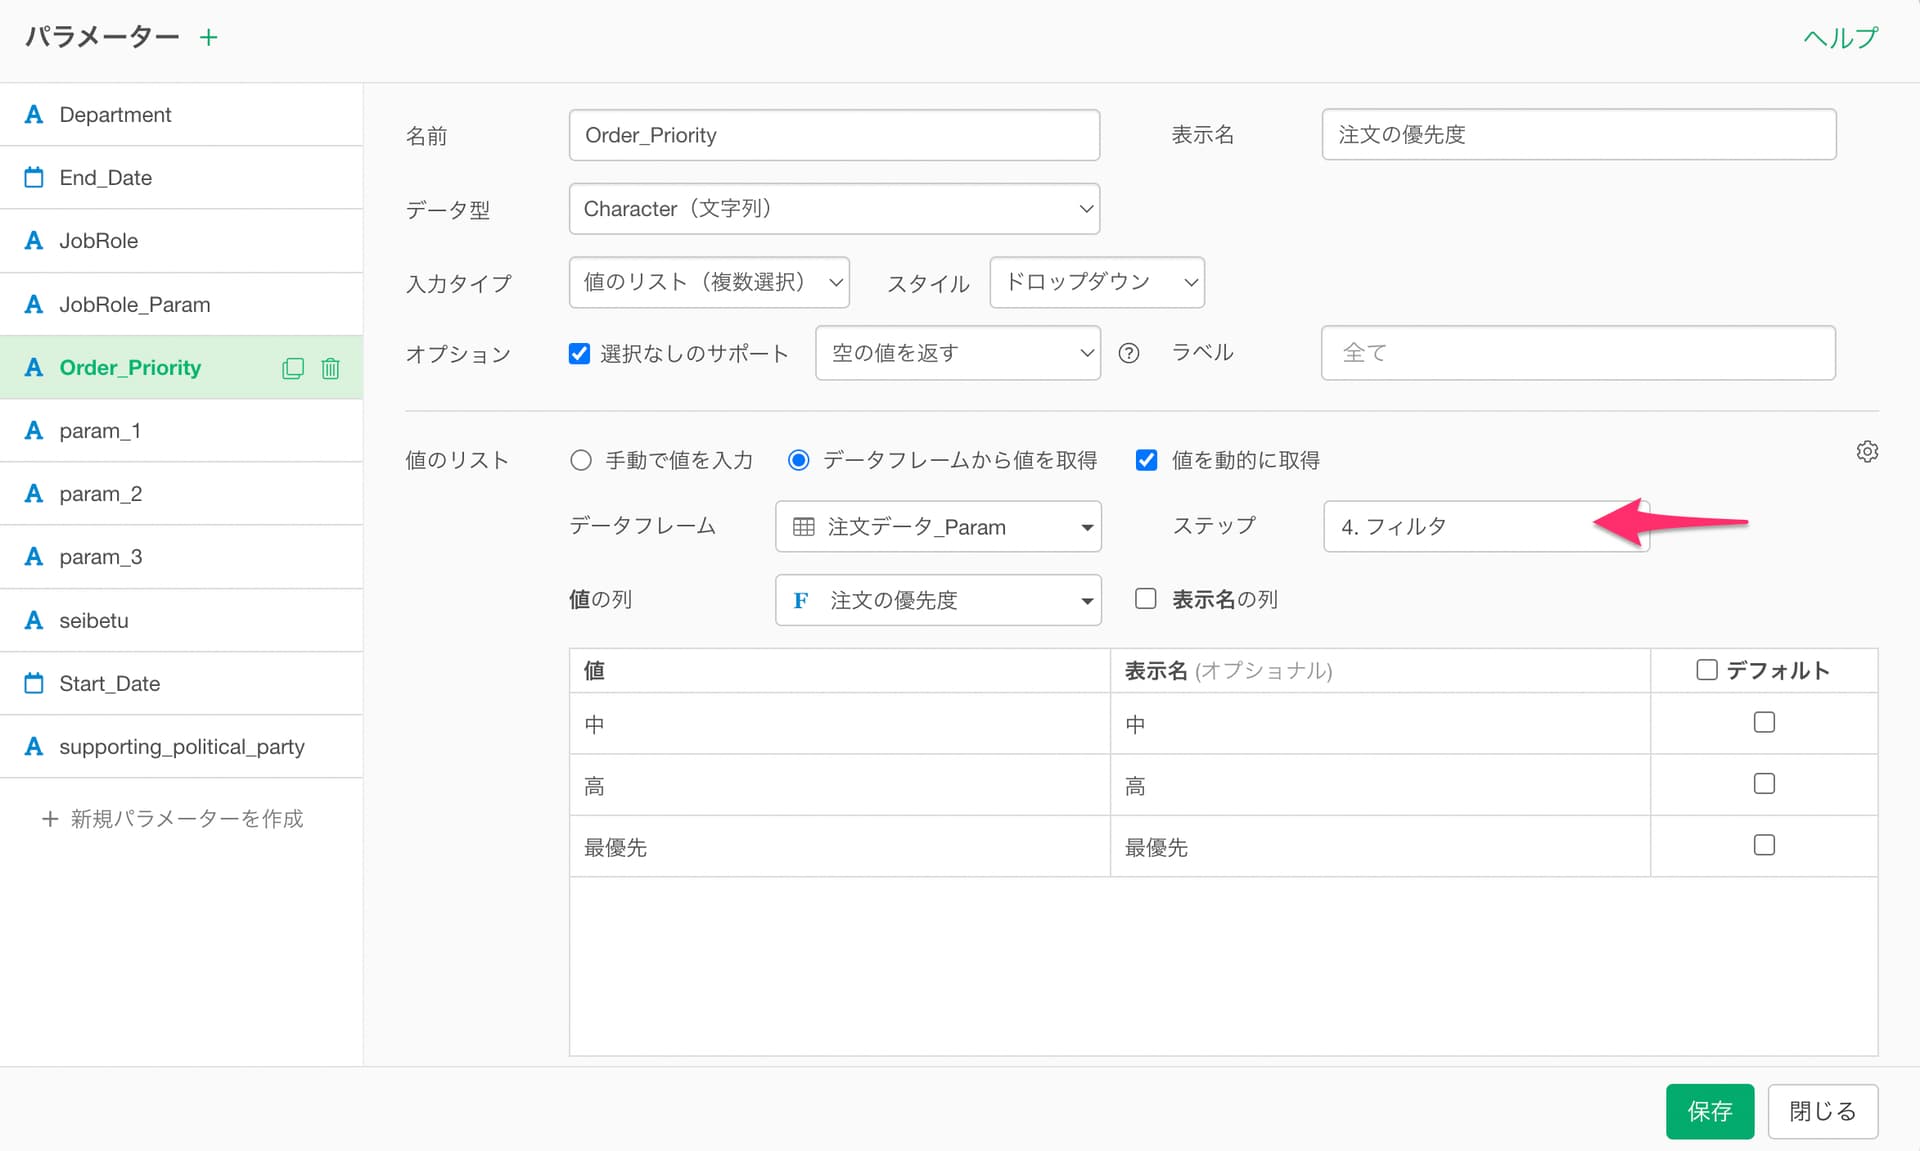Click 新規パラメーターを作成
1920x1151 pixels.
point(172,819)
